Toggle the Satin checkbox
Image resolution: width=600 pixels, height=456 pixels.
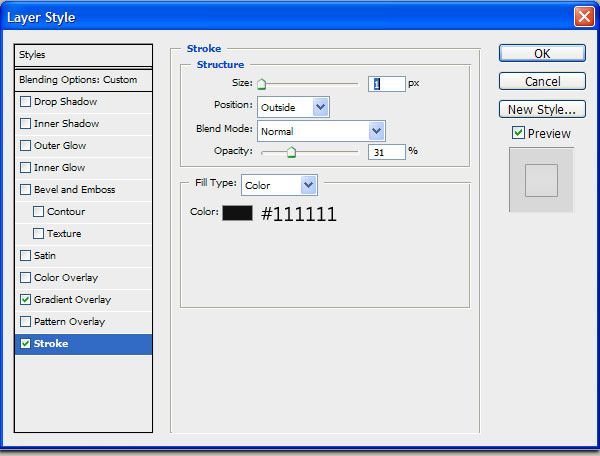[25, 256]
